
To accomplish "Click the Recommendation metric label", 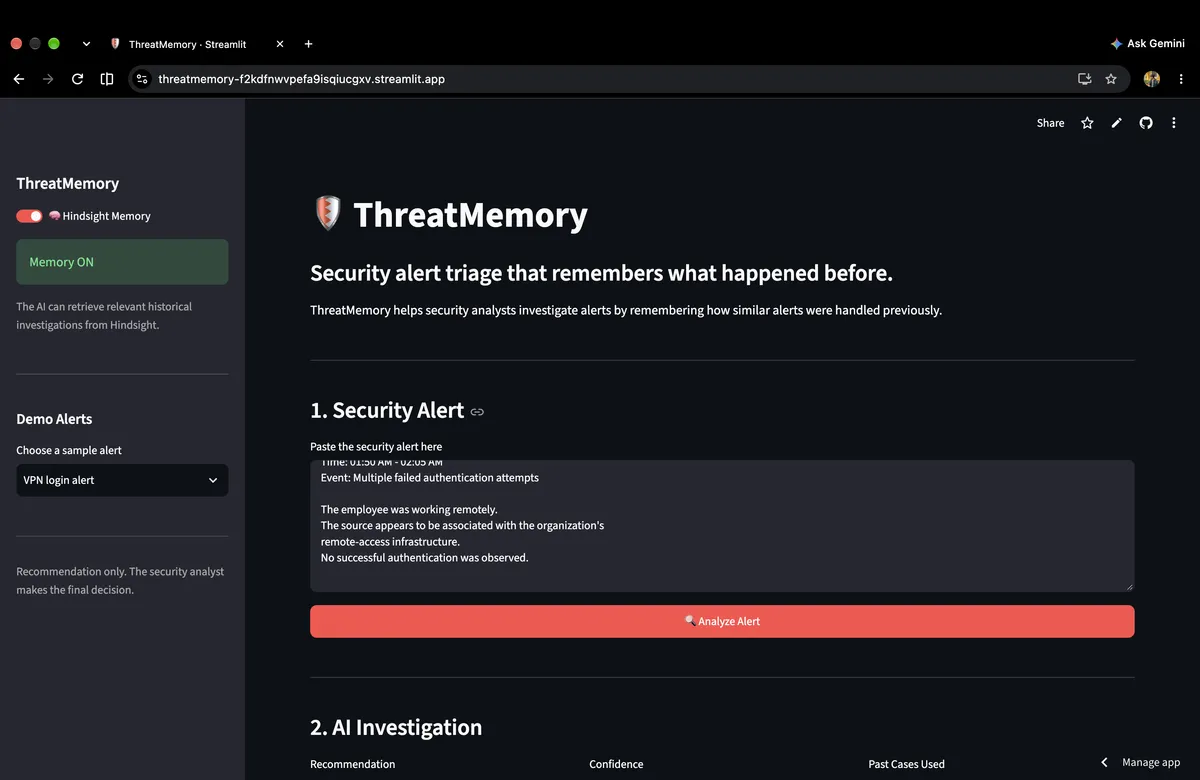I will pos(353,764).
